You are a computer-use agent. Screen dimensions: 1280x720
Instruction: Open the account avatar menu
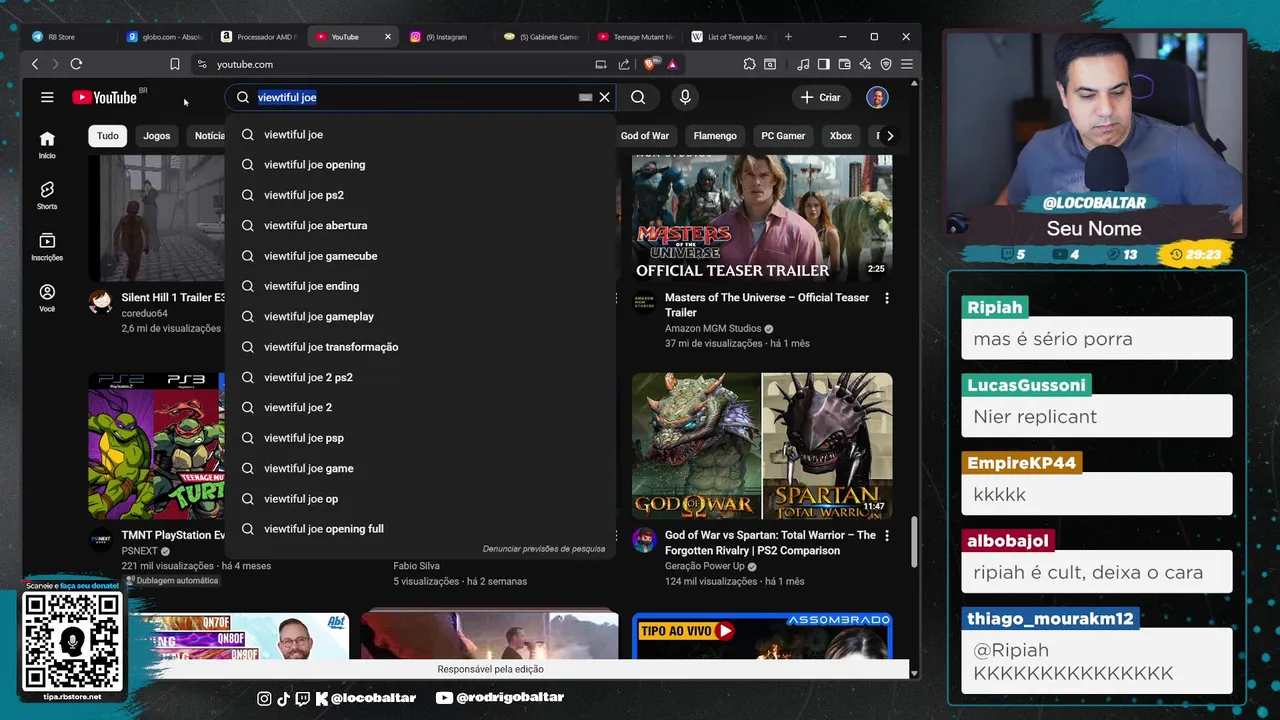click(877, 97)
